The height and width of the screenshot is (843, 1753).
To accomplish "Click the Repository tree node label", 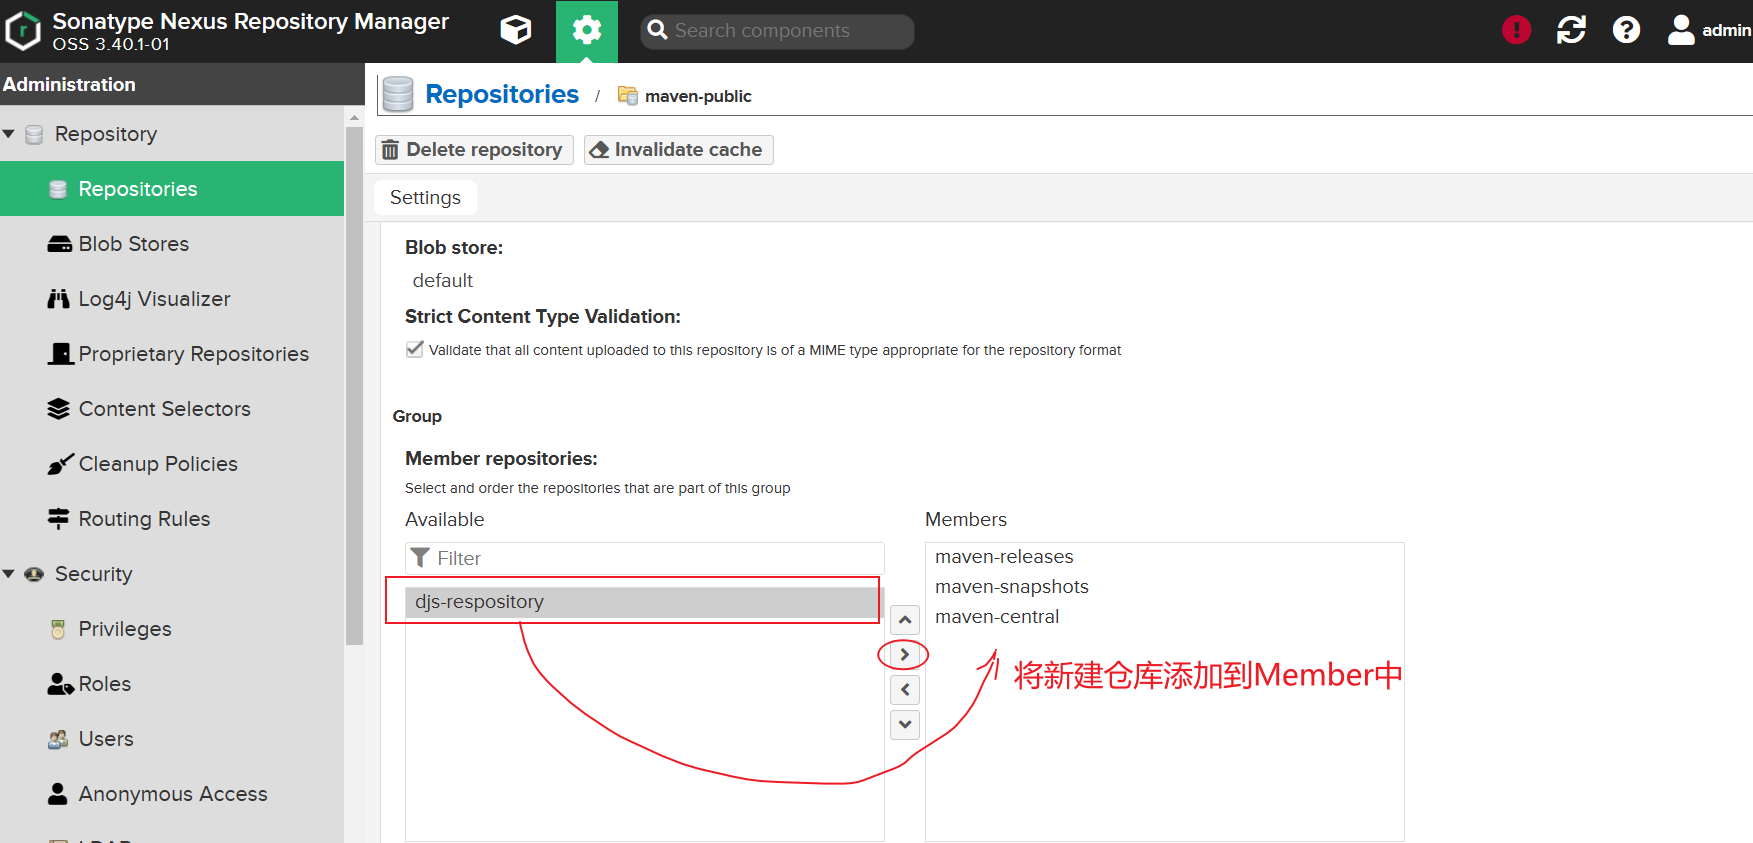I will [x=106, y=134].
